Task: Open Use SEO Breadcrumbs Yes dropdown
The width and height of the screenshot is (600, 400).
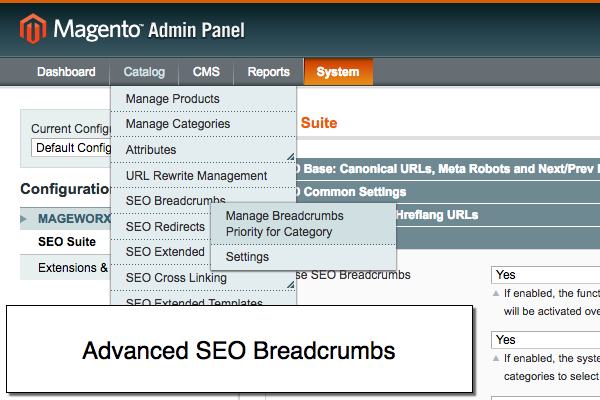Action: 545,275
